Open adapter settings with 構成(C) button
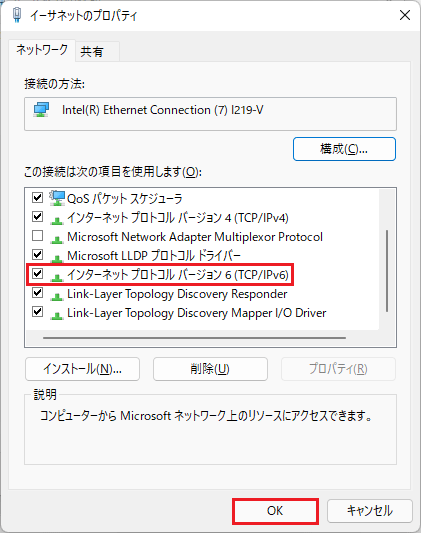Image resolution: width=421 pixels, height=533 pixels. coord(344,149)
